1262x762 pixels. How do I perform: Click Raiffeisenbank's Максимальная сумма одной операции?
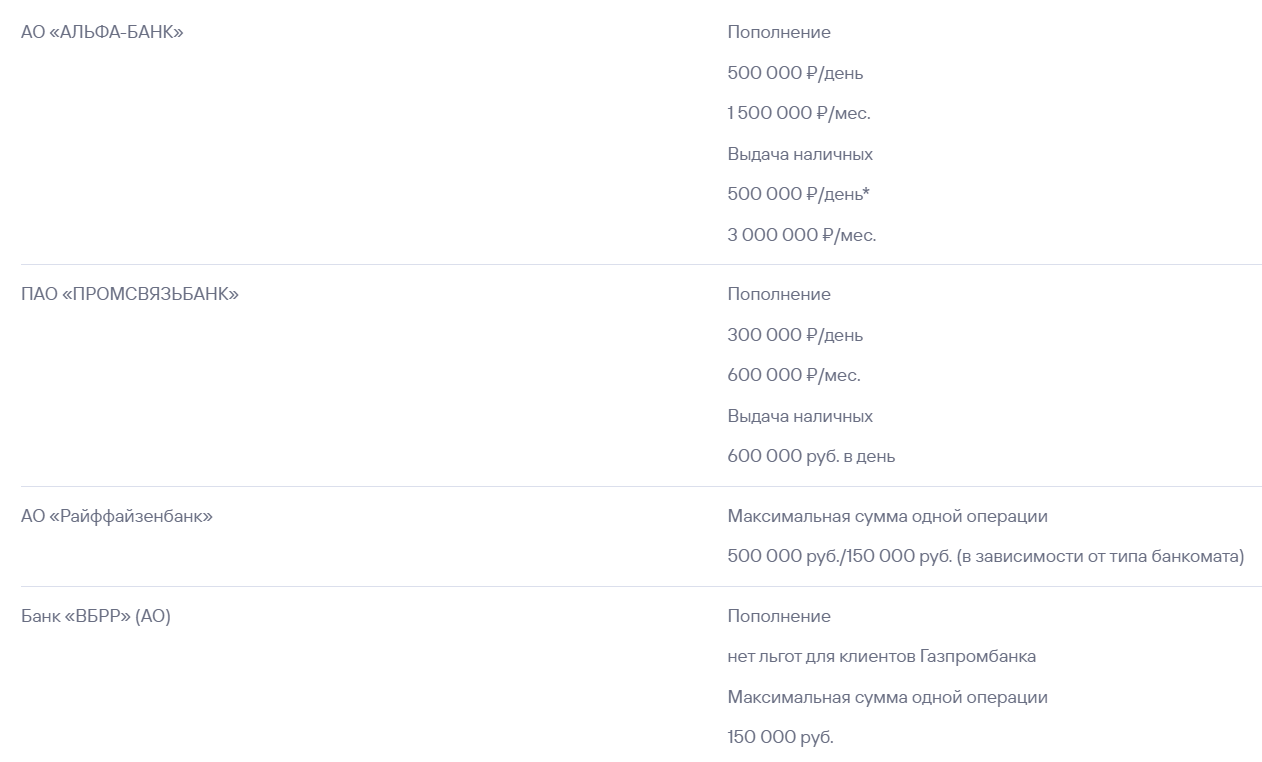click(x=888, y=516)
